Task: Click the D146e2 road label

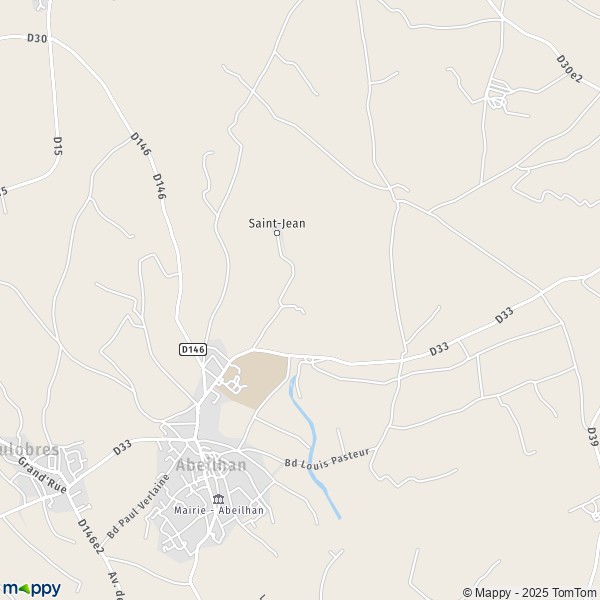Action: pyautogui.click(x=91, y=536)
